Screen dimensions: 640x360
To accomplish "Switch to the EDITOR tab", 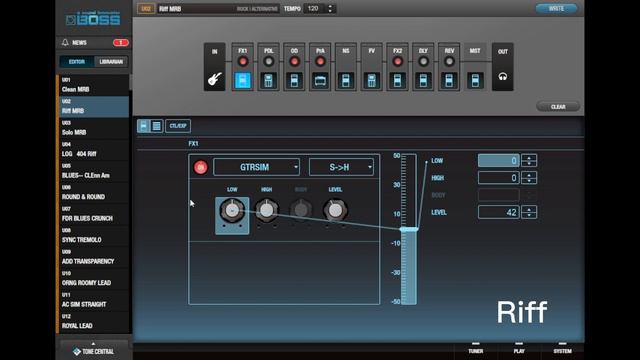I will [77, 62].
